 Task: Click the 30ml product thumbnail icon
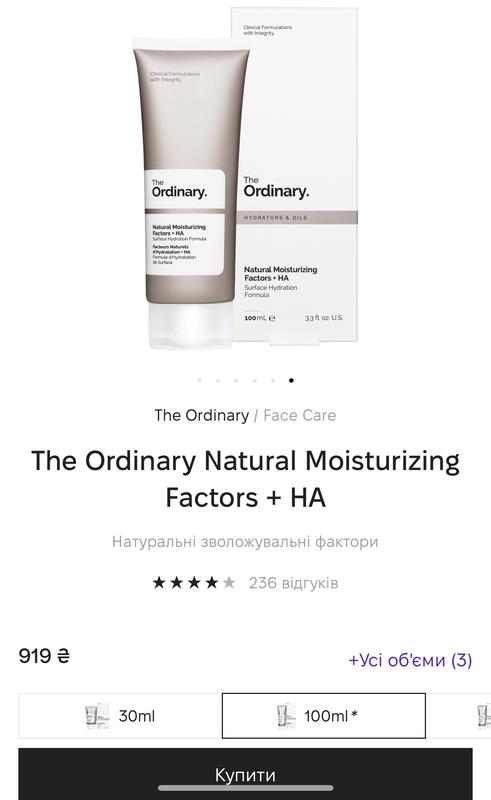coord(97,716)
